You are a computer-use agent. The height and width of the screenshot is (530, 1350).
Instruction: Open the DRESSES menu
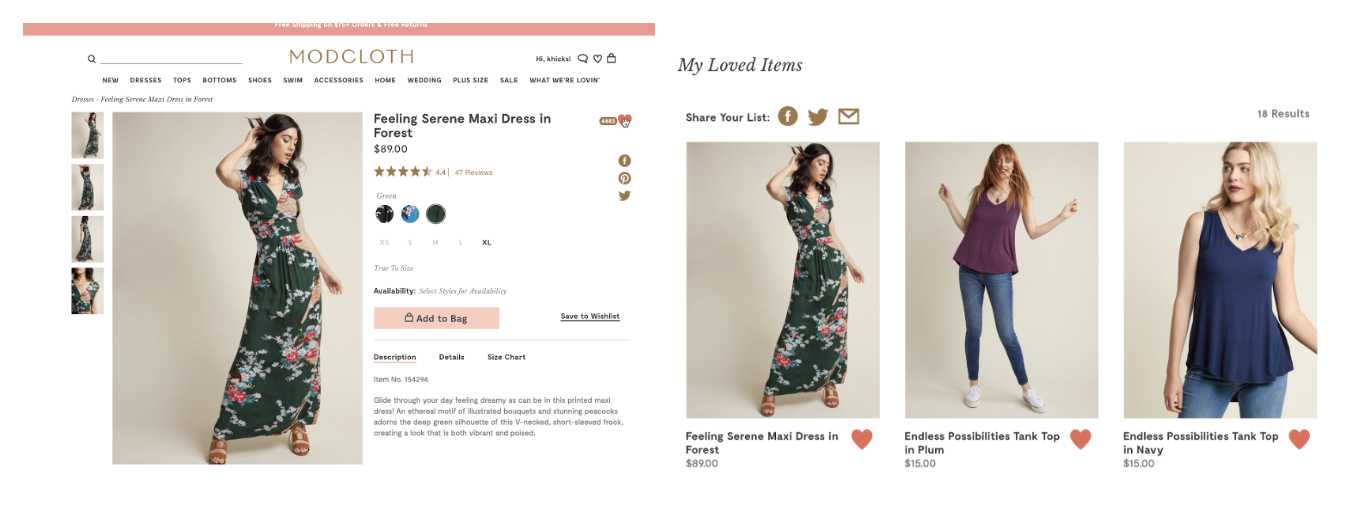(x=145, y=80)
